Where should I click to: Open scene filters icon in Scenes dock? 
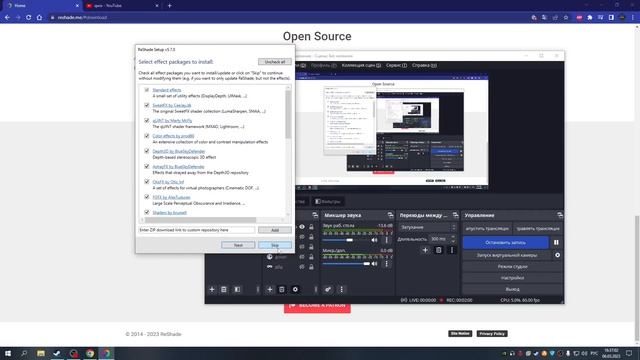click(x=237, y=289)
